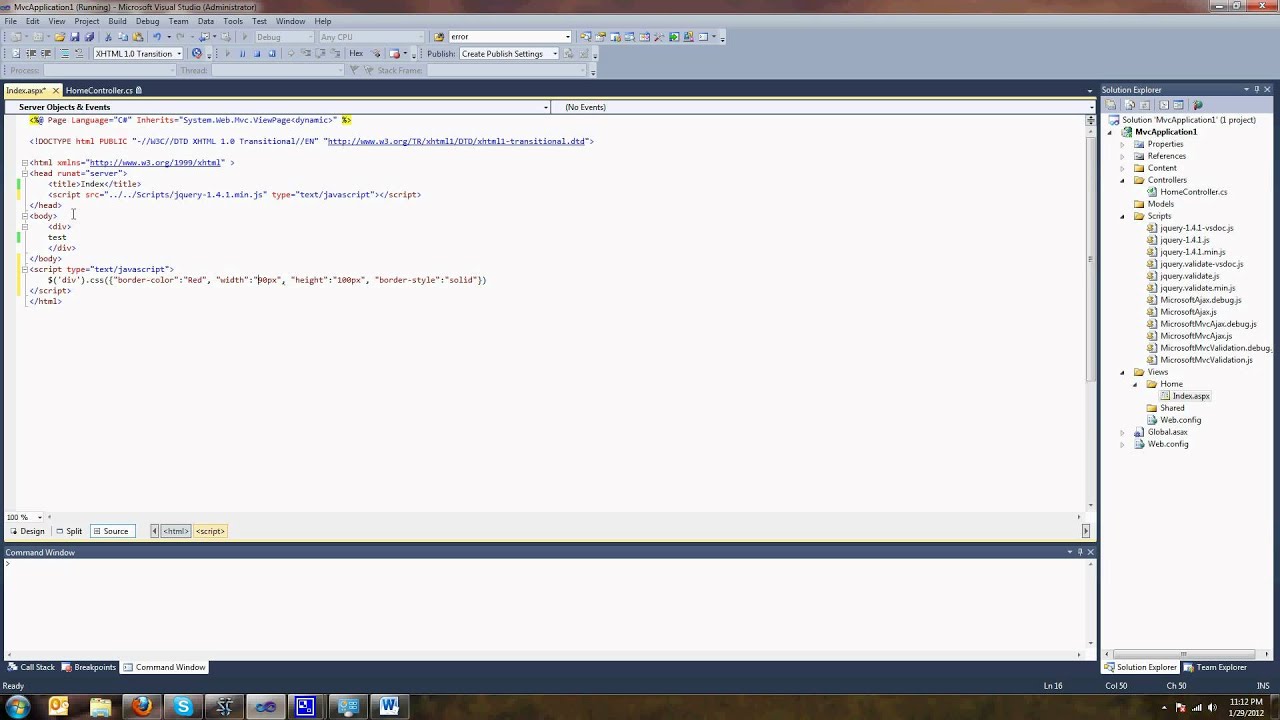Click the Refresh icon in Solution Explorer toolbar
Viewport: 1280px width, 720px height.
click(1144, 105)
